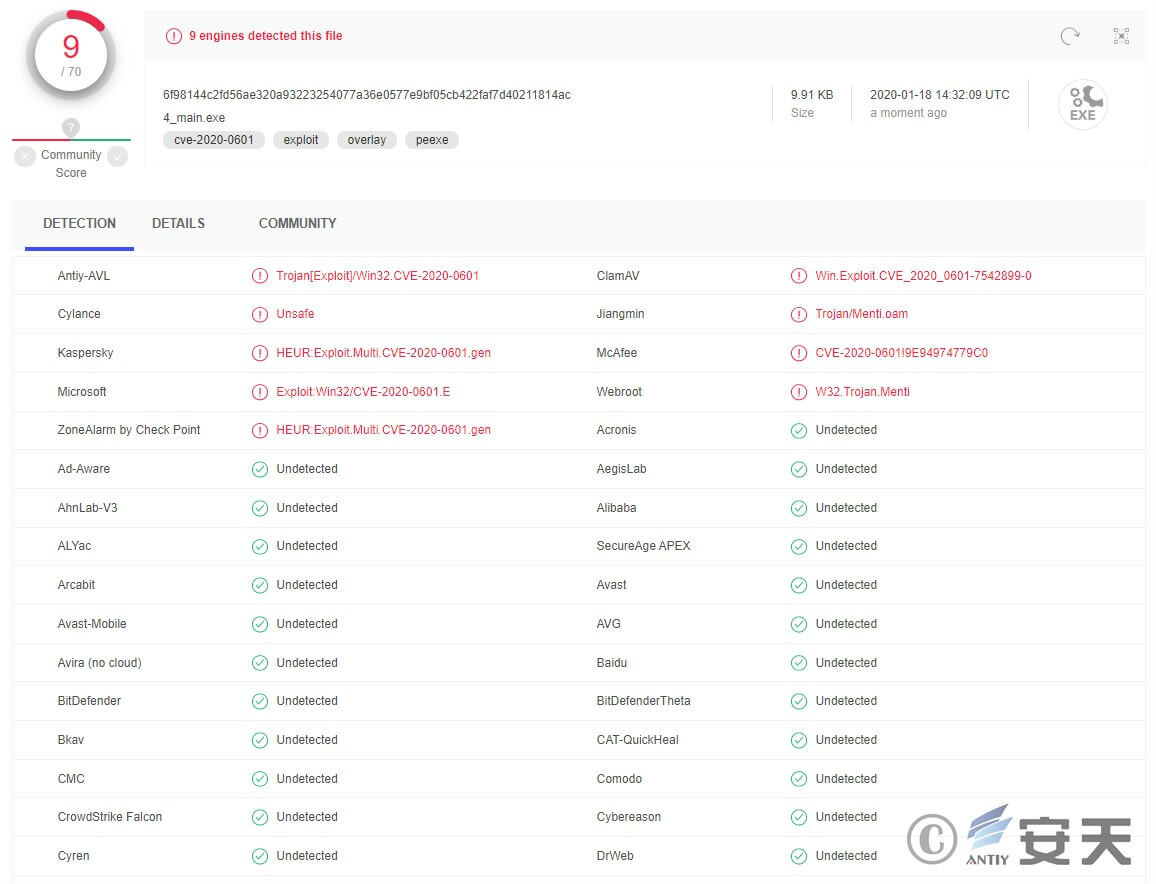
Task: Click the W32.Trojan.Menti result
Action: [x=862, y=392]
